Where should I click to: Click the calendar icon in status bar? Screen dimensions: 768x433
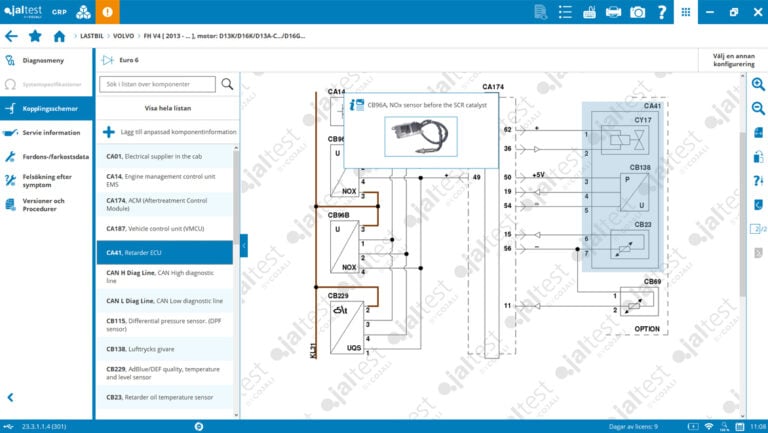tap(740, 427)
